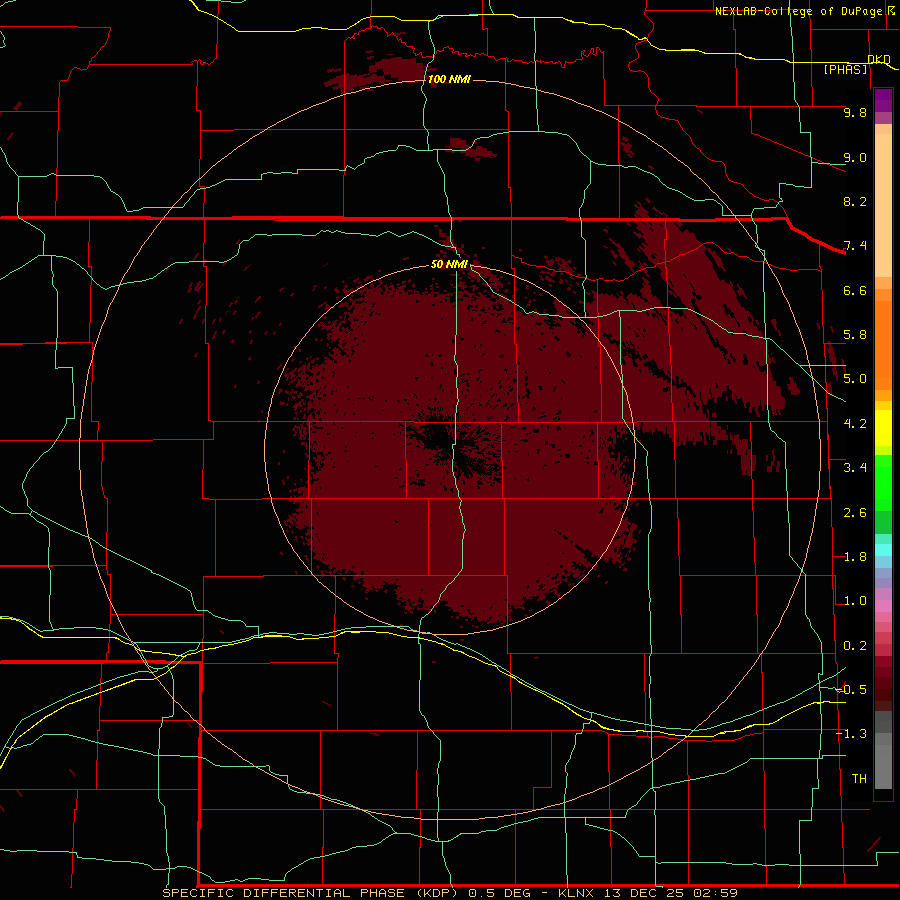The width and height of the screenshot is (900, 900).
Task: Click the -0.5 value on color scale
Action: pos(851,690)
